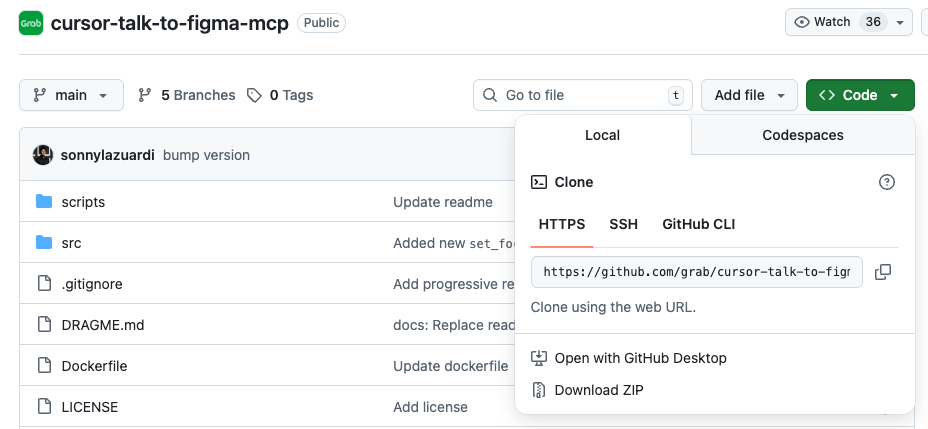Select the GitHub CLI clone tab
Viewport: 928px width, 429px height.
click(698, 224)
